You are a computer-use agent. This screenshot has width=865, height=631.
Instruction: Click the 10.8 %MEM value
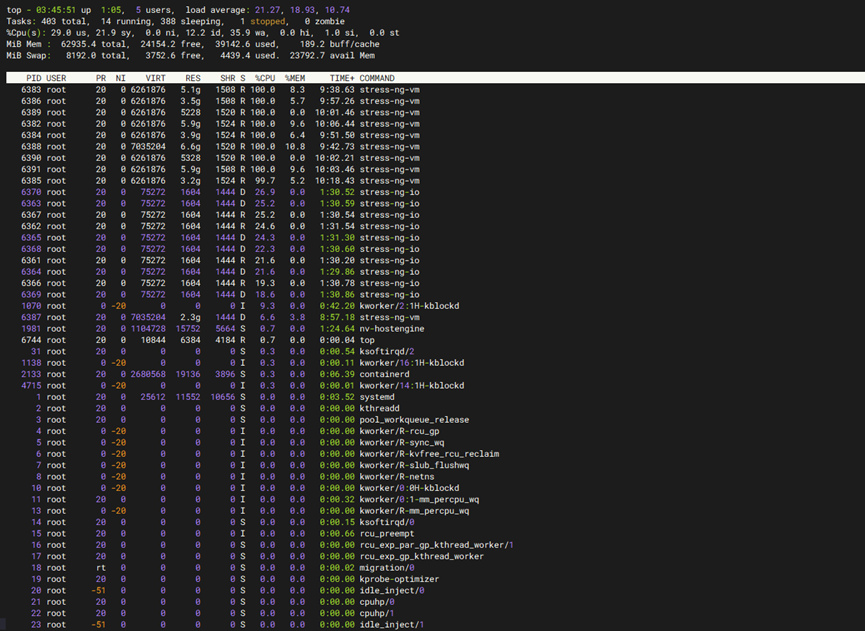point(295,146)
